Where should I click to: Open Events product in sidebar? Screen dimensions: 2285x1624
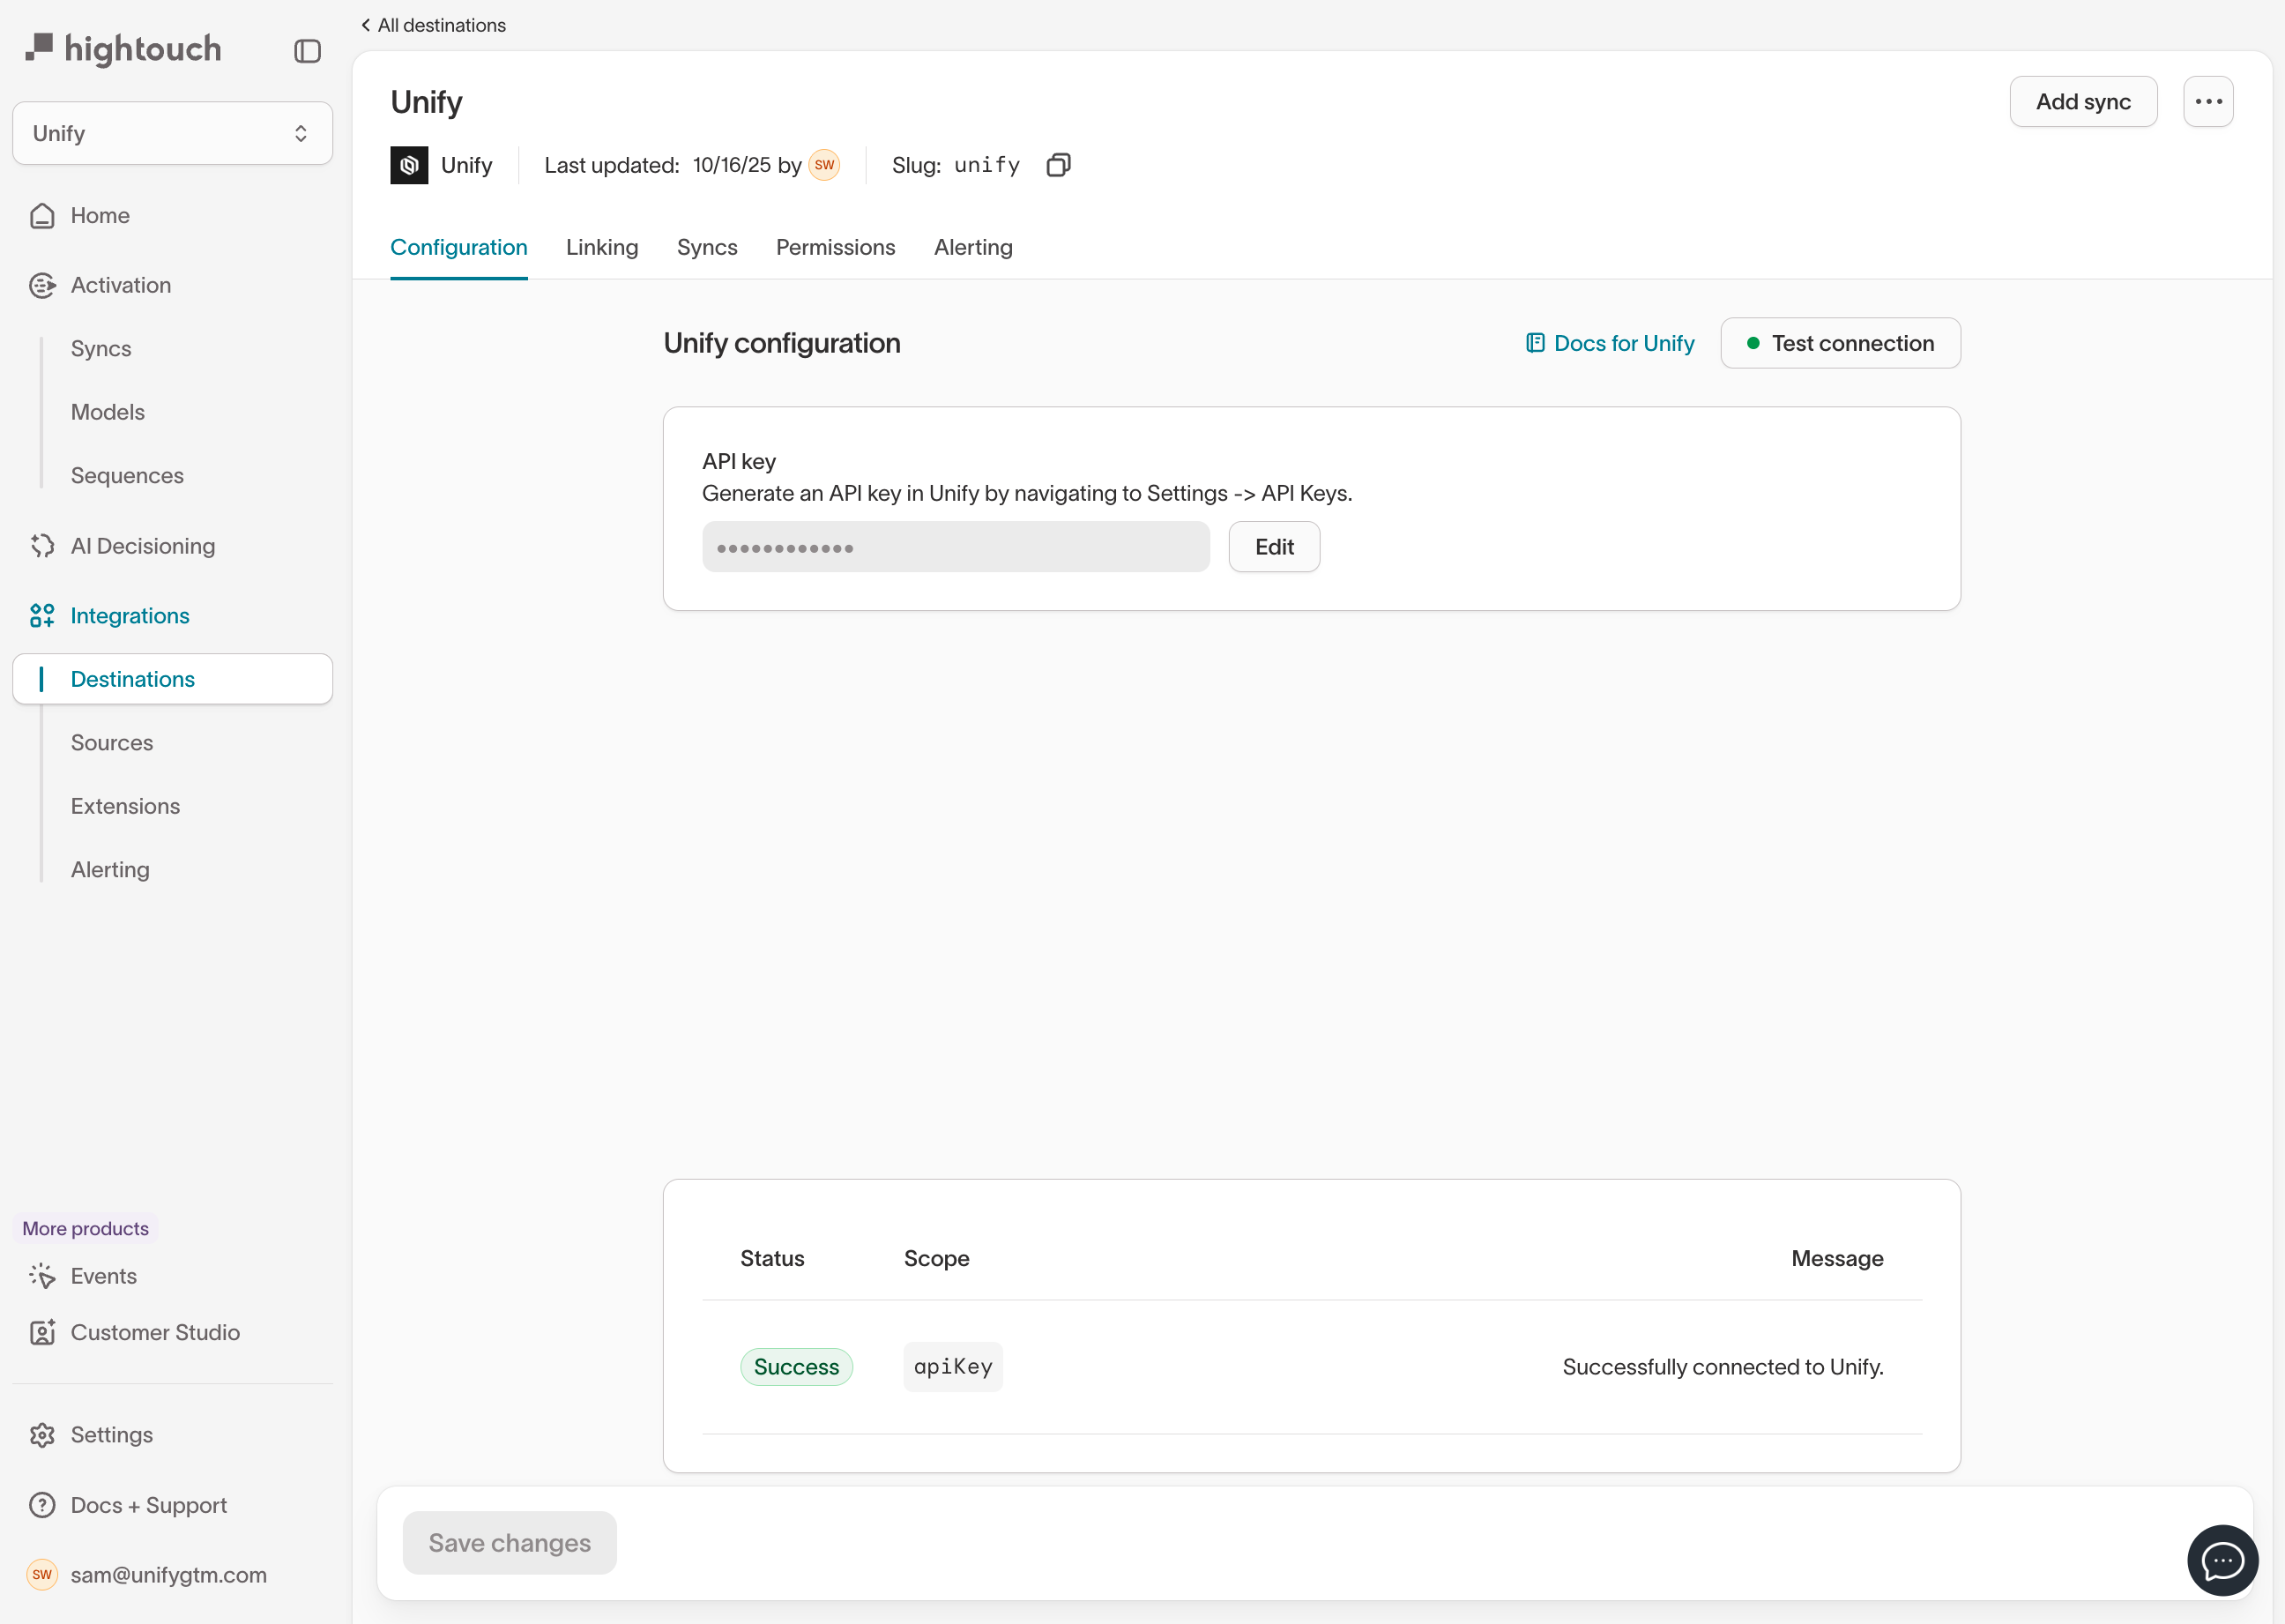(102, 1276)
